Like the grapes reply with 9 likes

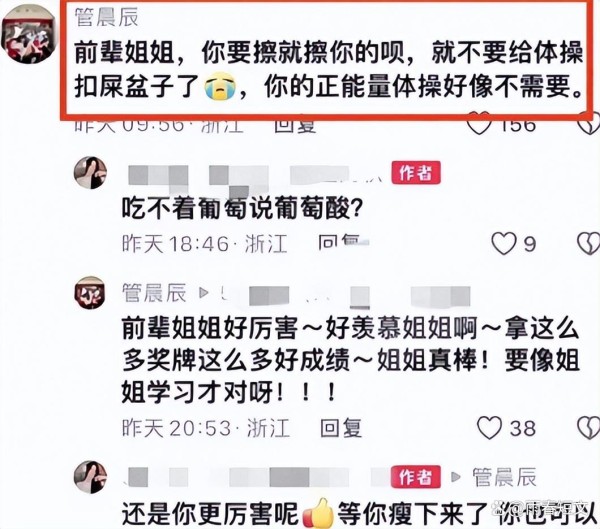click(504, 243)
